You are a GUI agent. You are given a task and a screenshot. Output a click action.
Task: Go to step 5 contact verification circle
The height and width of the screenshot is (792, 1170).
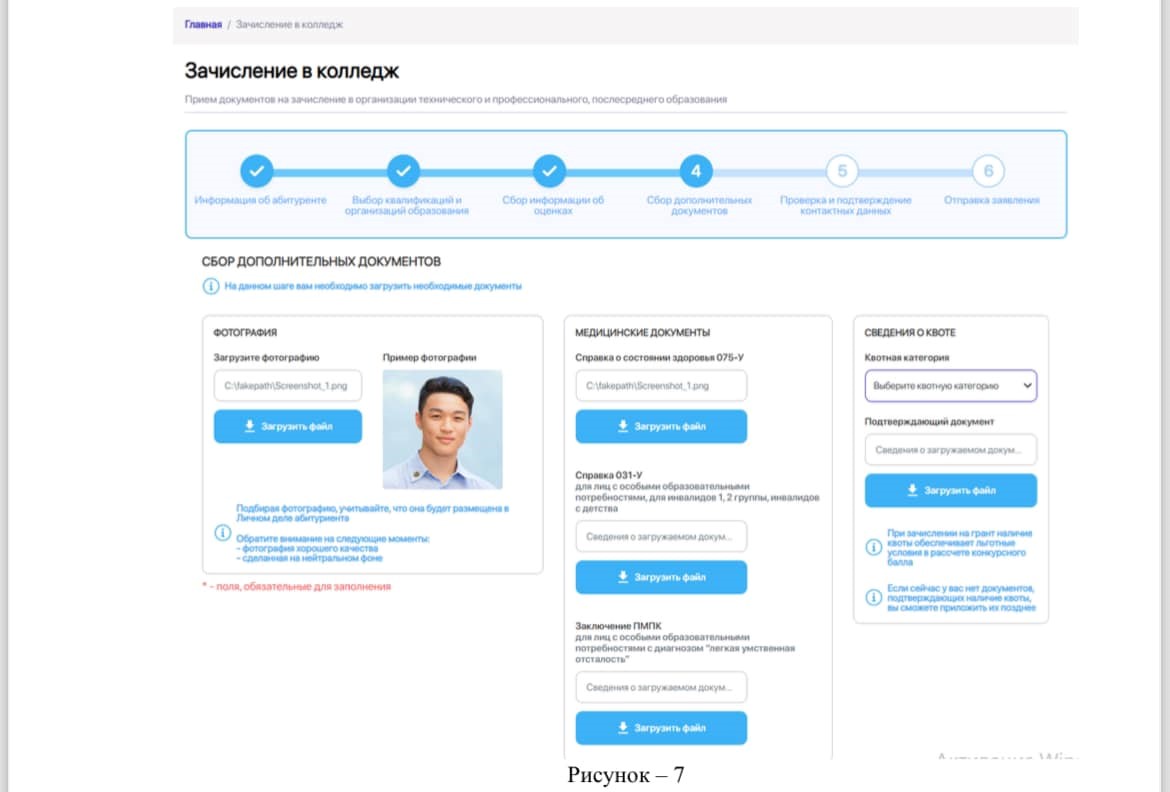tap(842, 171)
